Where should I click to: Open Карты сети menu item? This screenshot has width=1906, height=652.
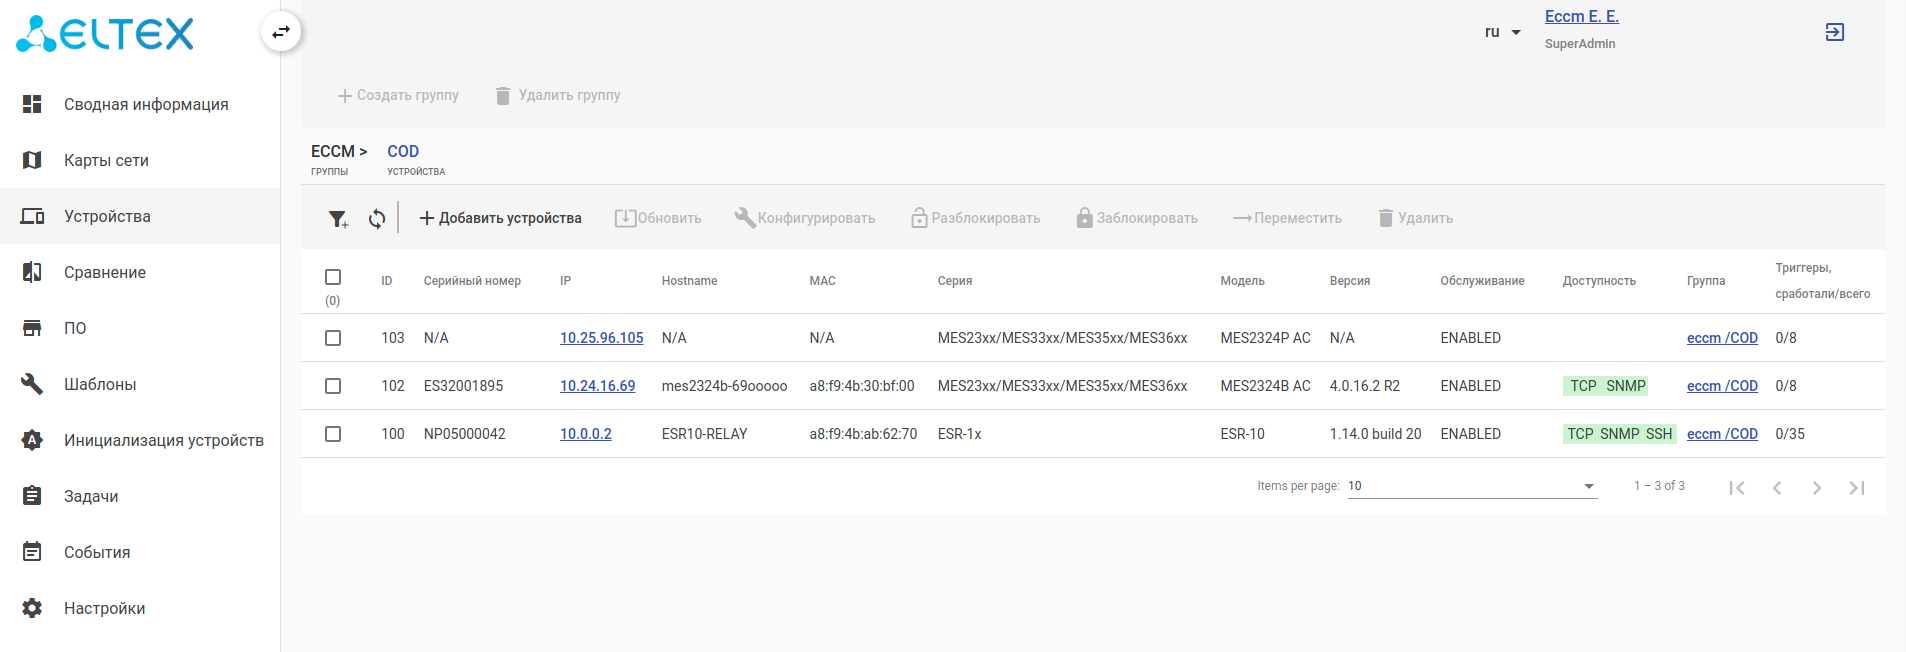(140, 160)
